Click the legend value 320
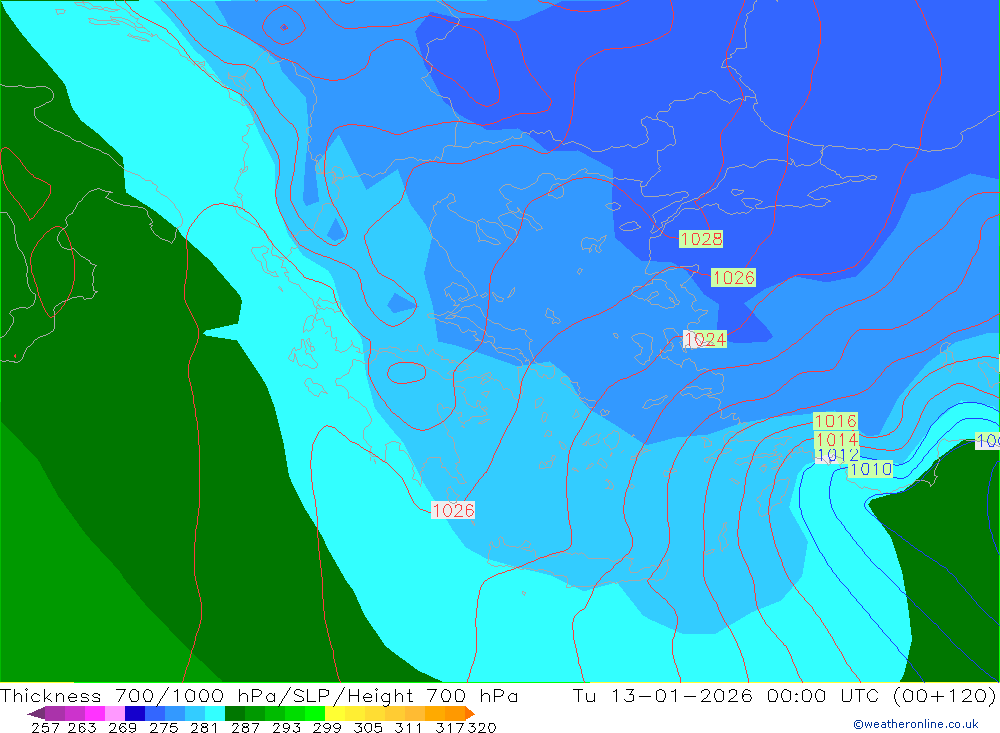Image resolution: width=1000 pixels, height=733 pixels. coord(482,727)
